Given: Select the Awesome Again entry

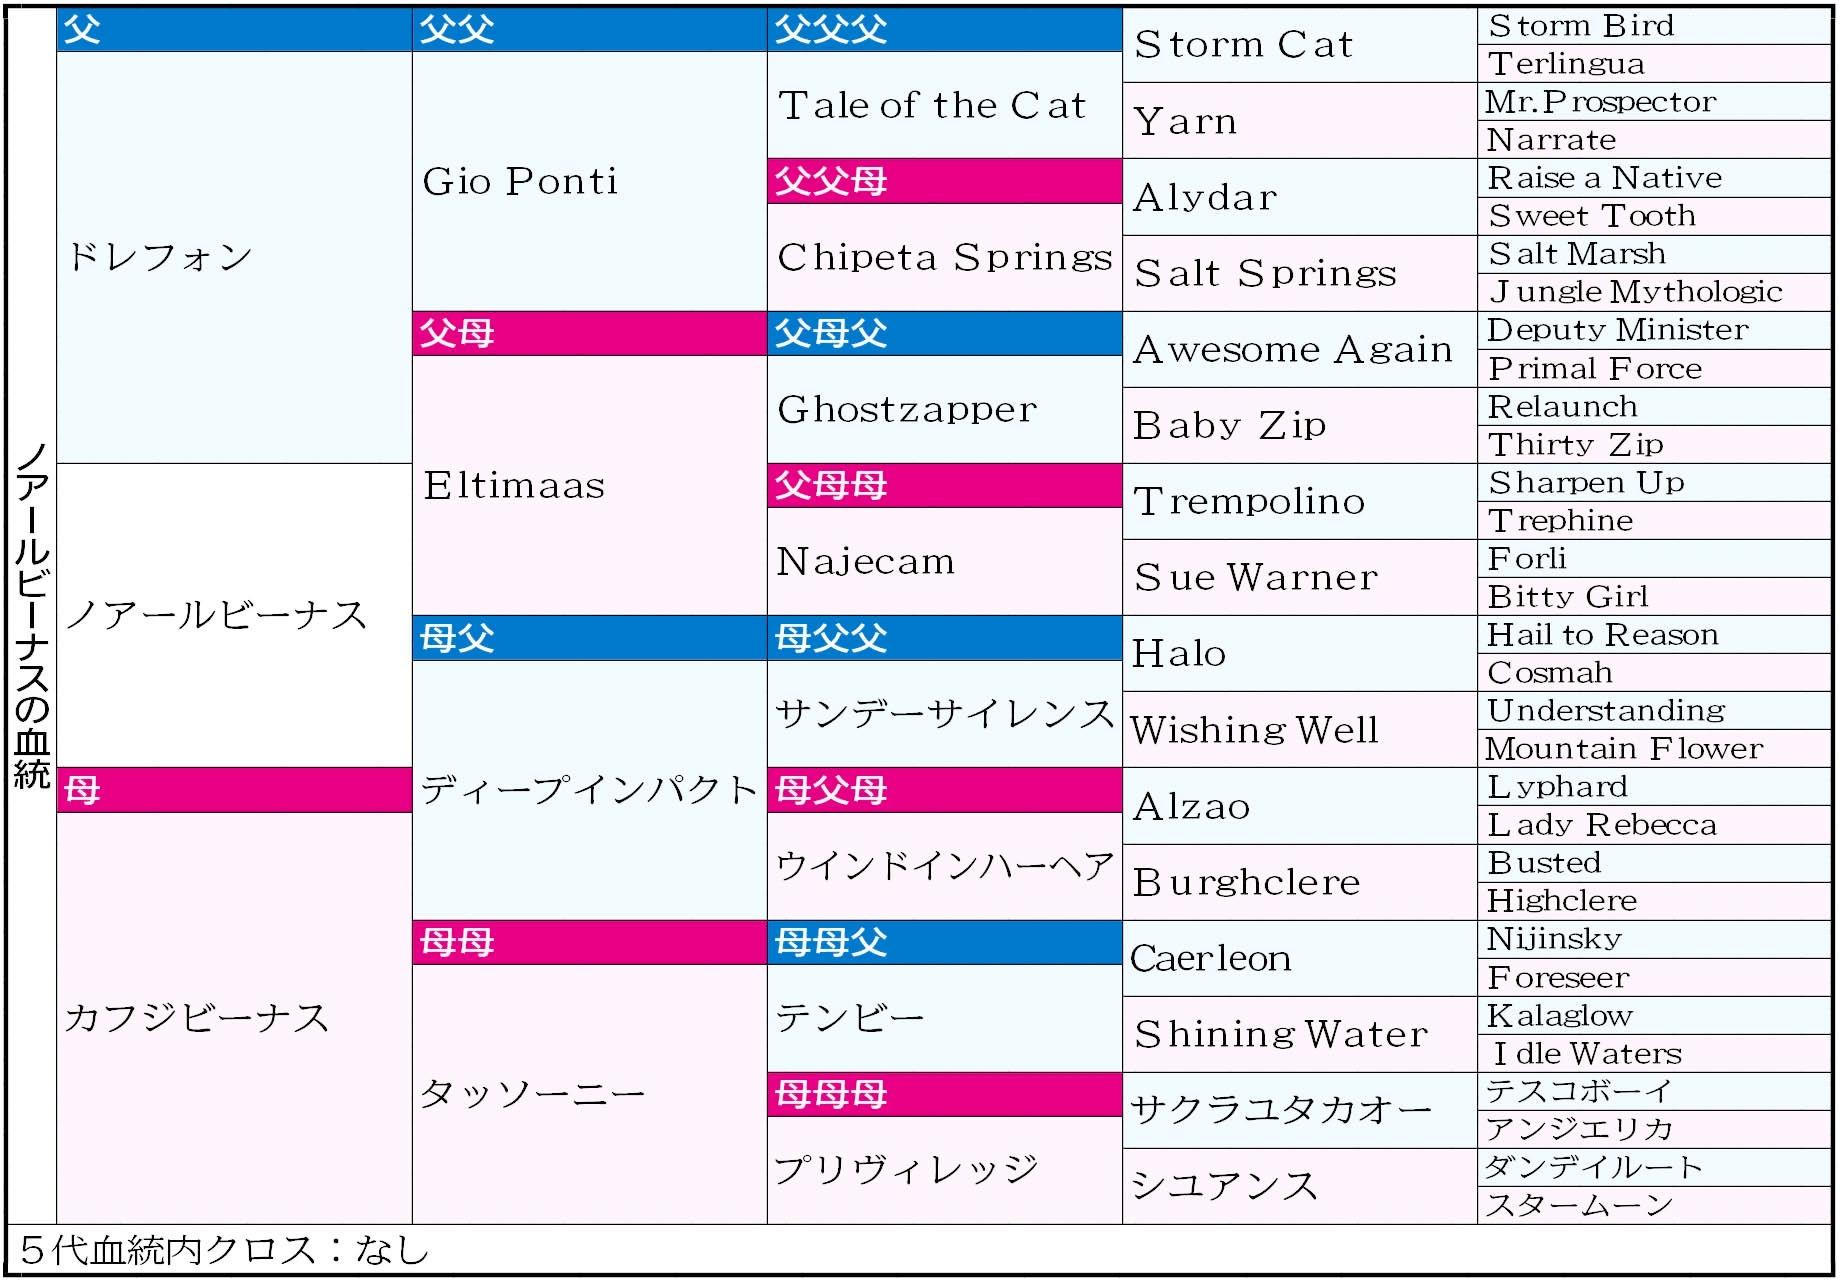Looking at the screenshot, I should pyautogui.click(x=1292, y=349).
